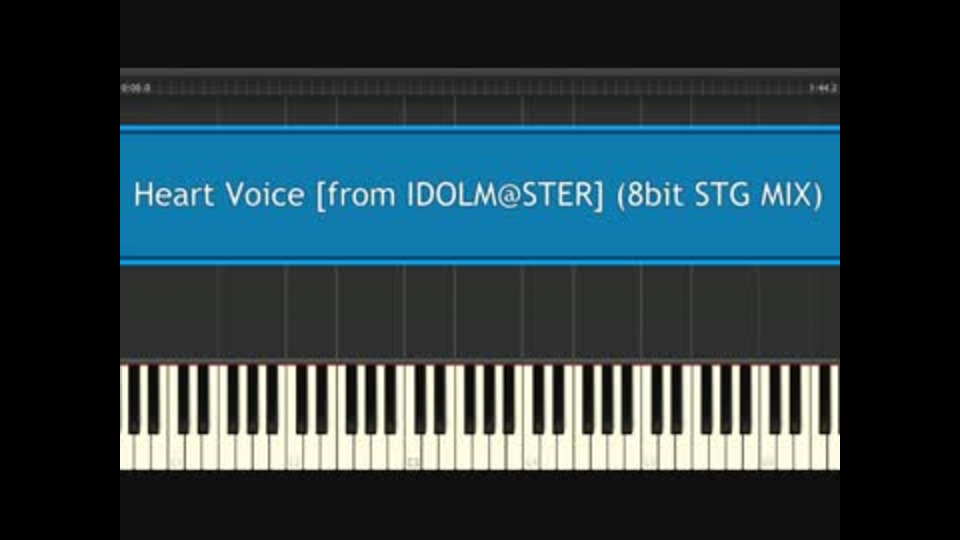This screenshot has height=540, width=960.
Task: Click the word IDOLM@STER in the title
Action: tap(505, 195)
